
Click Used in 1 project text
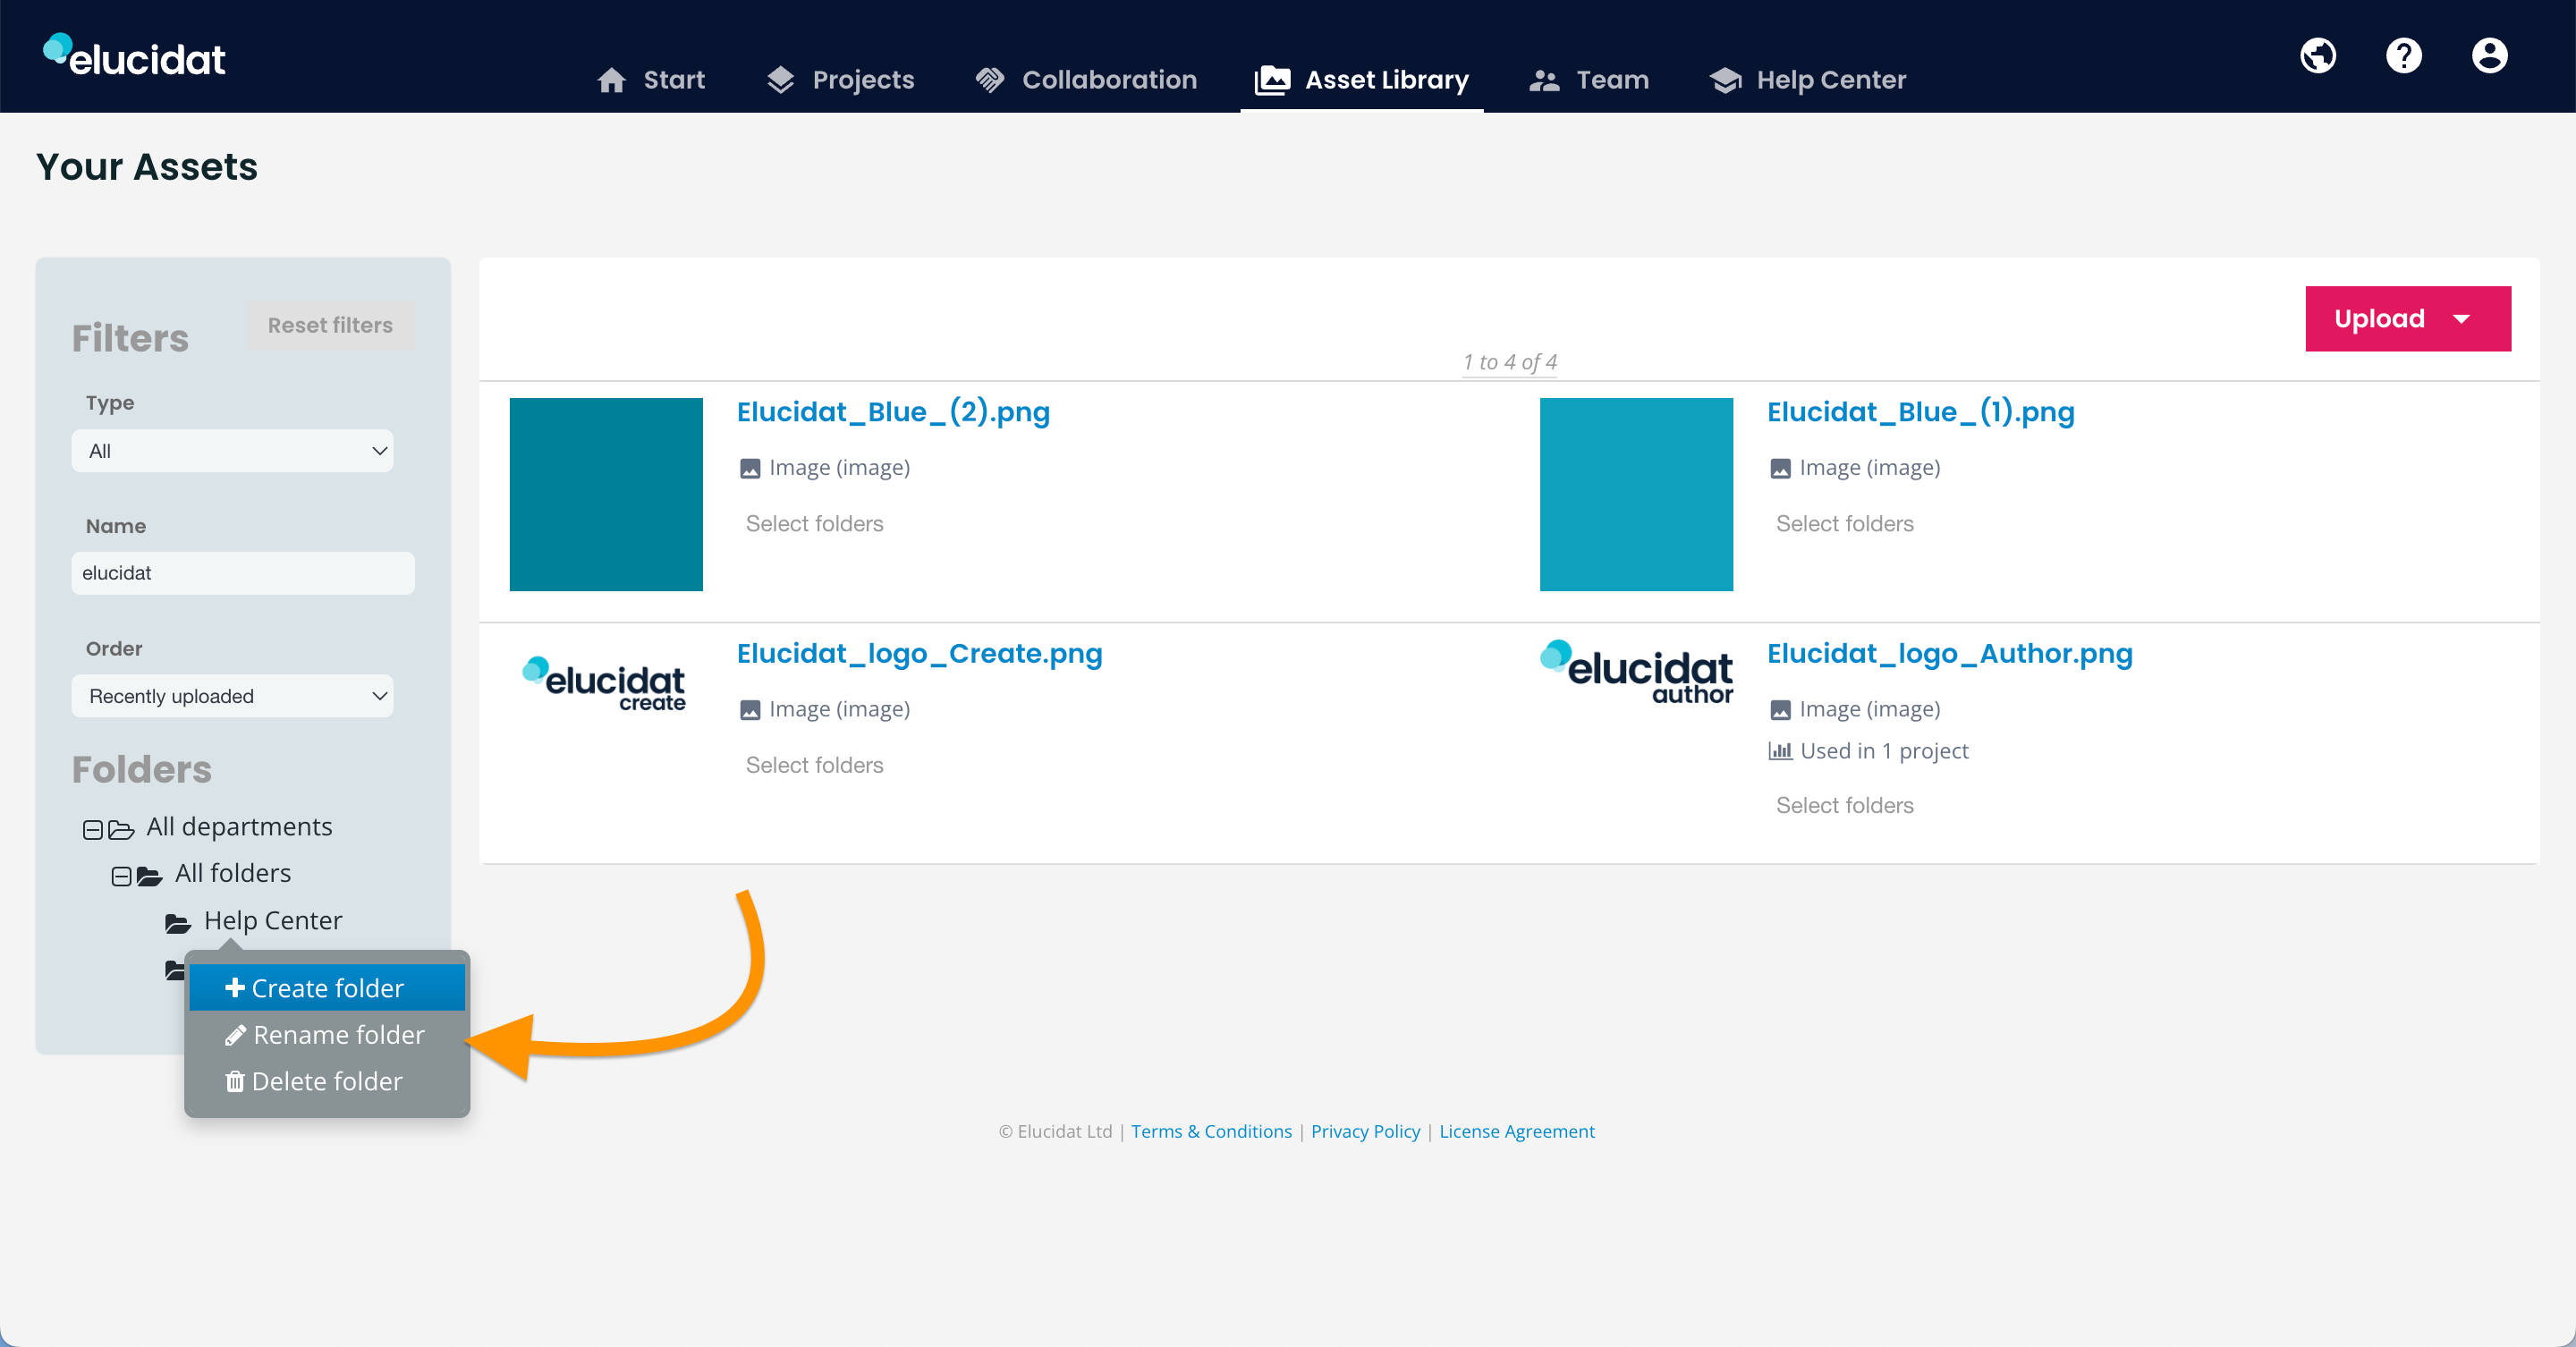[1884, 751]
